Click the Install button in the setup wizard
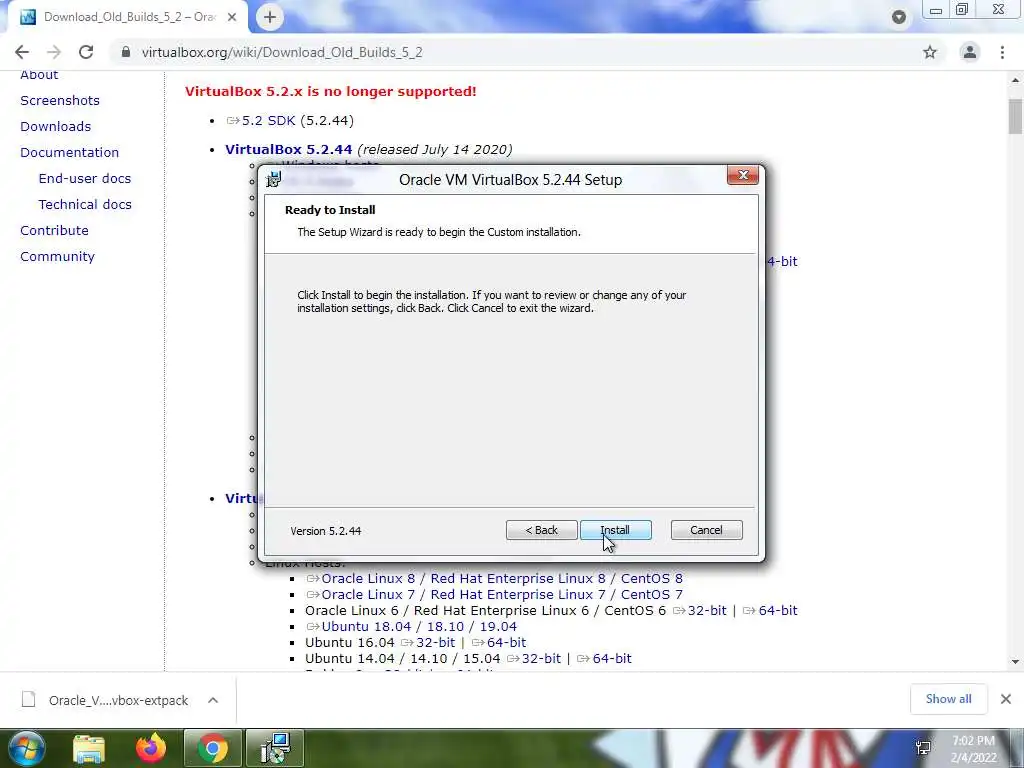Image resolution: width=1024 pixels, height=768 pixels. (615, 530)
